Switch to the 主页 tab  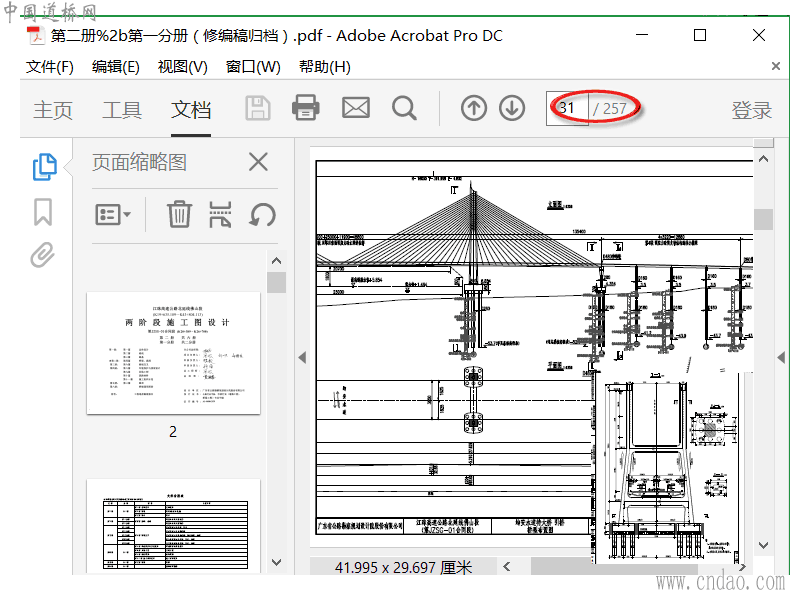53,110
